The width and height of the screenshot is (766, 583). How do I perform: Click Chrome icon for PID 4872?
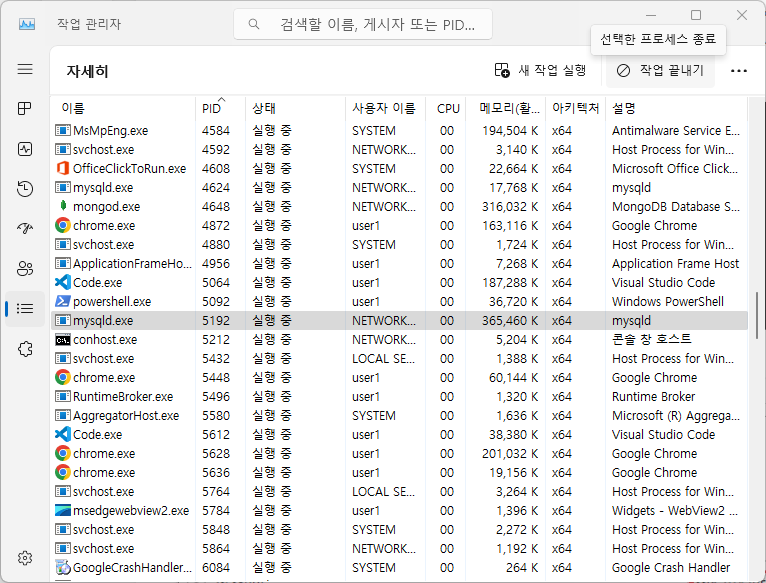tap(63, 225)
